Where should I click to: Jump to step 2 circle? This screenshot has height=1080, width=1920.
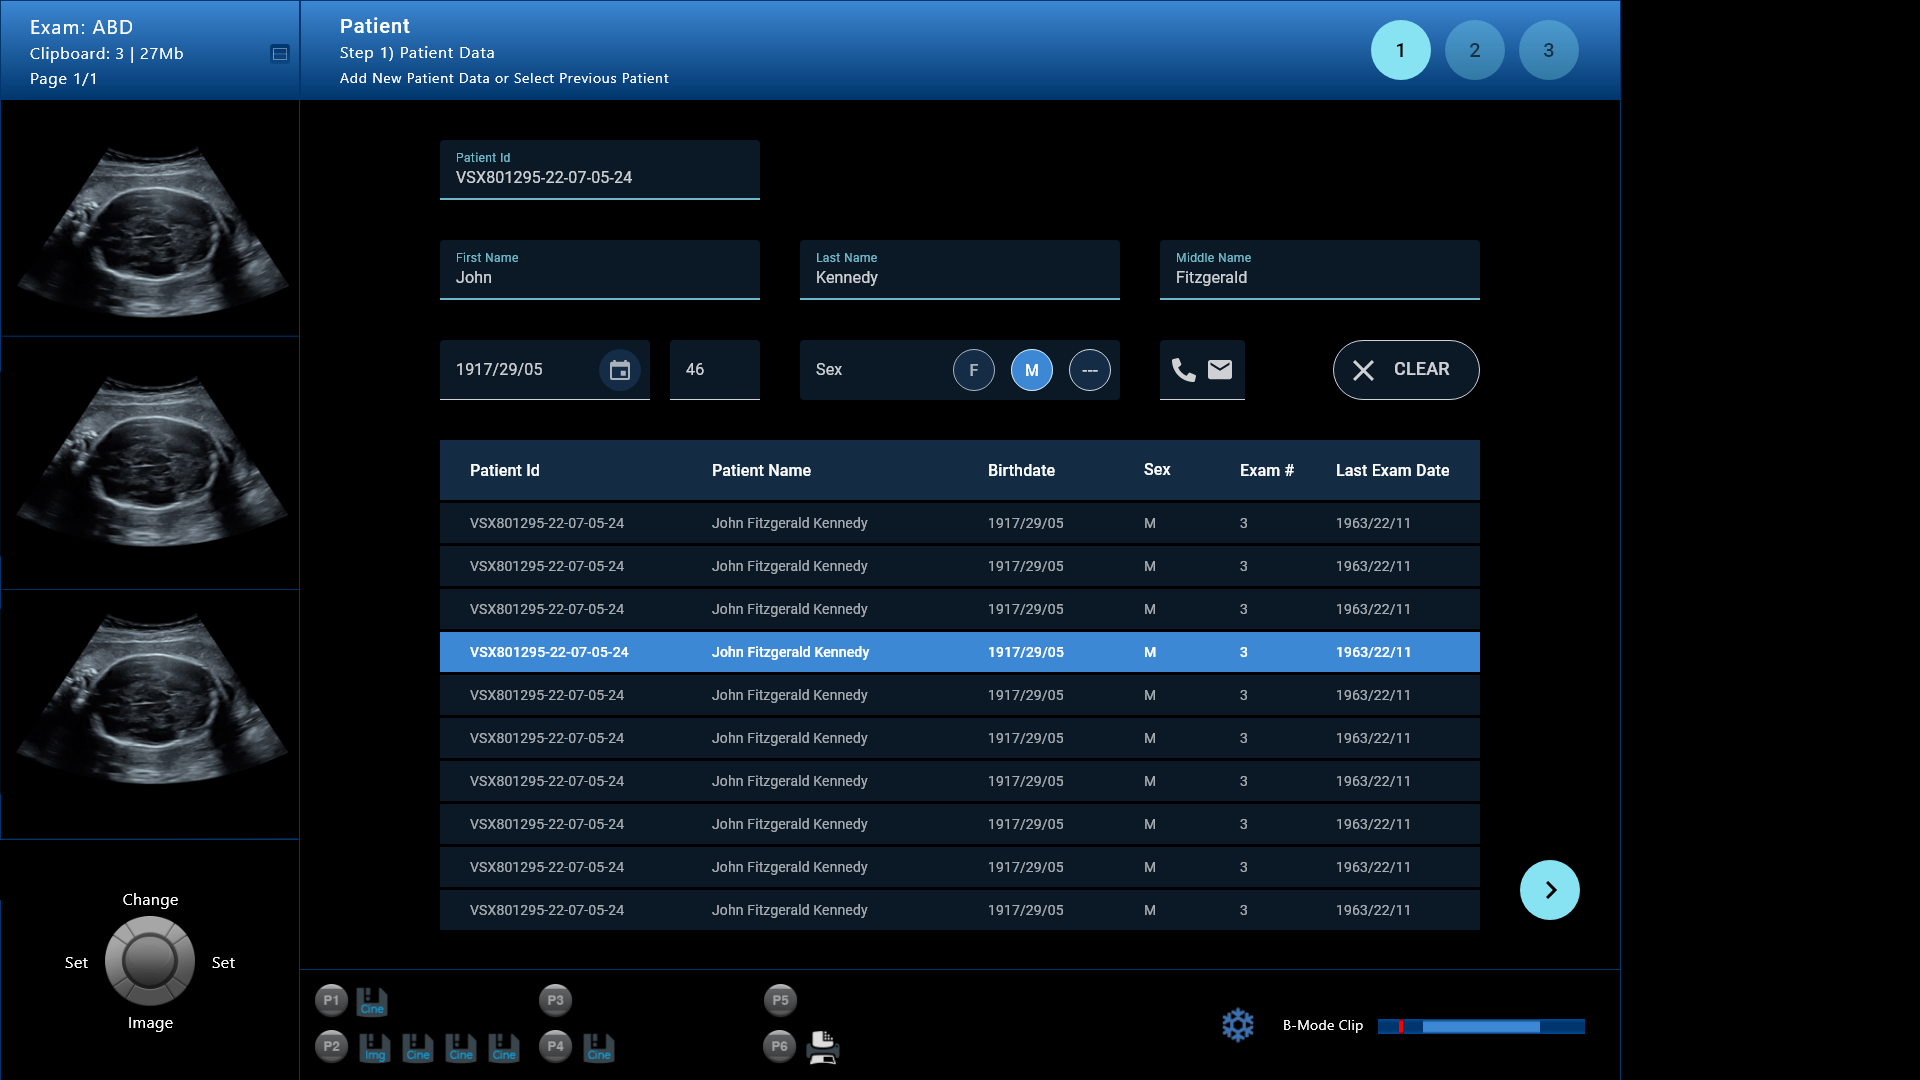click(1474, 50)
